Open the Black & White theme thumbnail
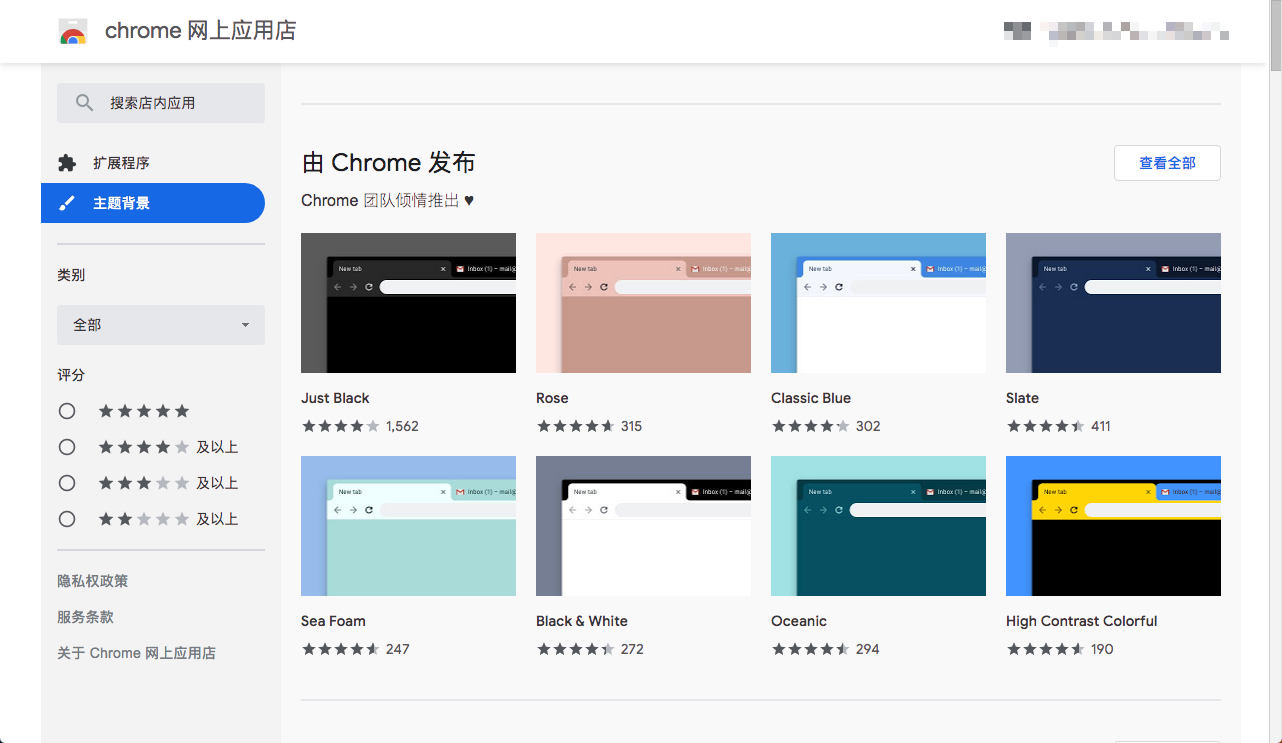 coord(643,526)
